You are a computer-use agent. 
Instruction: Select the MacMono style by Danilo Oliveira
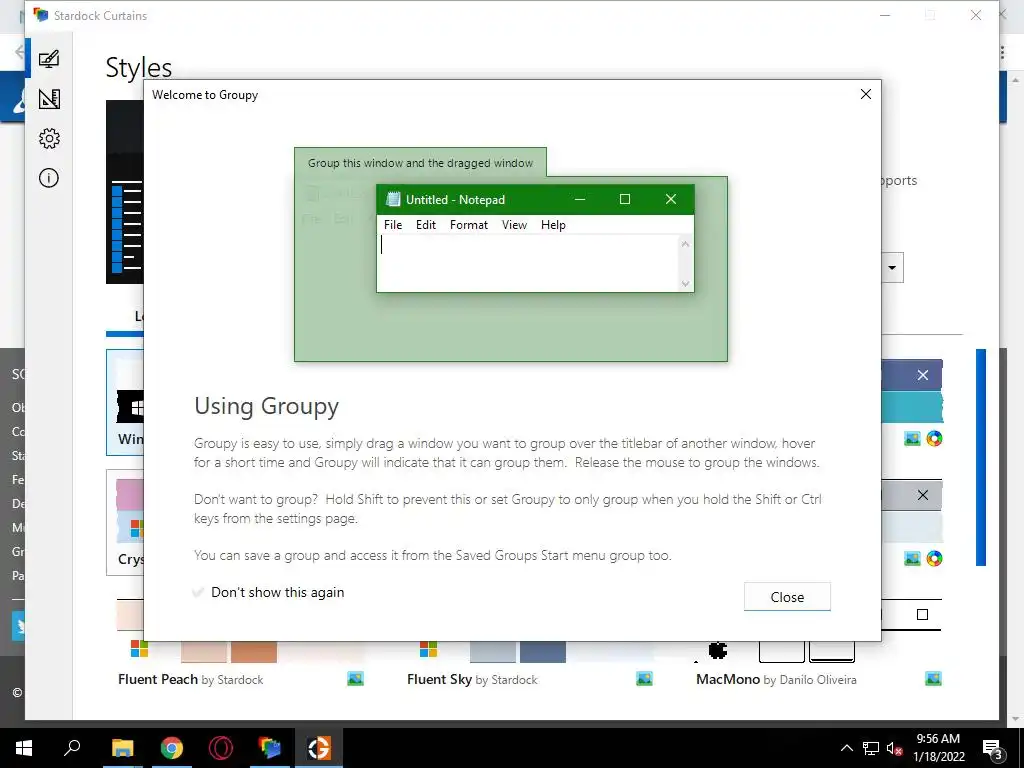tap(776, 679)
